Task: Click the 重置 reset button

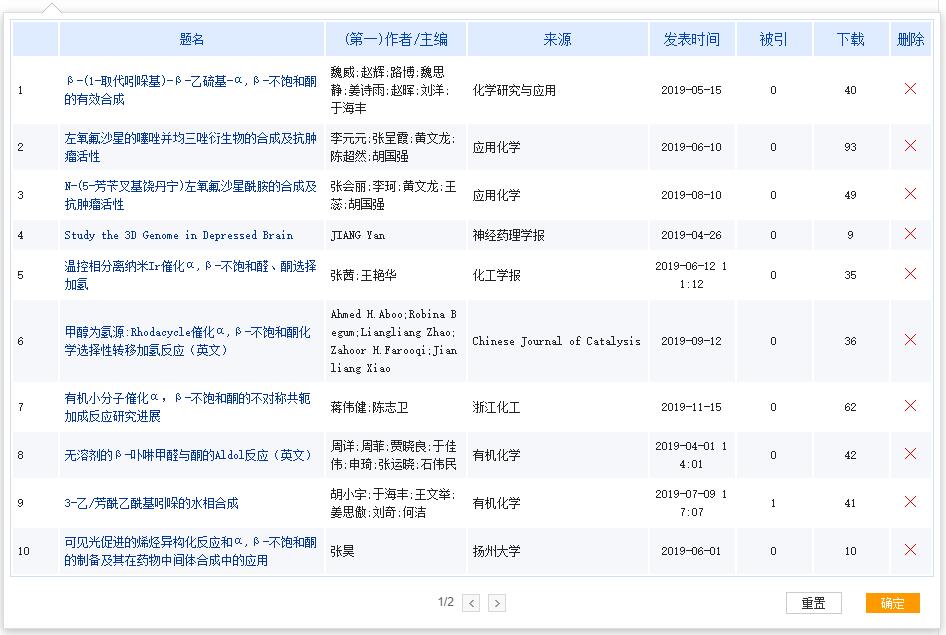Action: (813, 603)
